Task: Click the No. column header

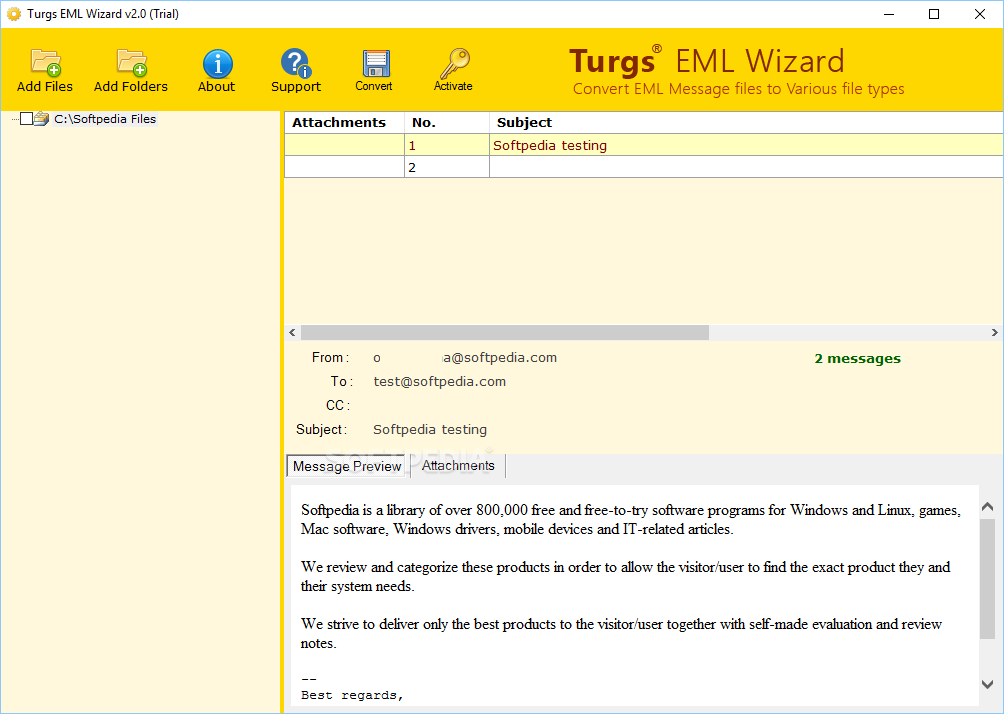Action: pyautogui.click(x=447, y=122)
